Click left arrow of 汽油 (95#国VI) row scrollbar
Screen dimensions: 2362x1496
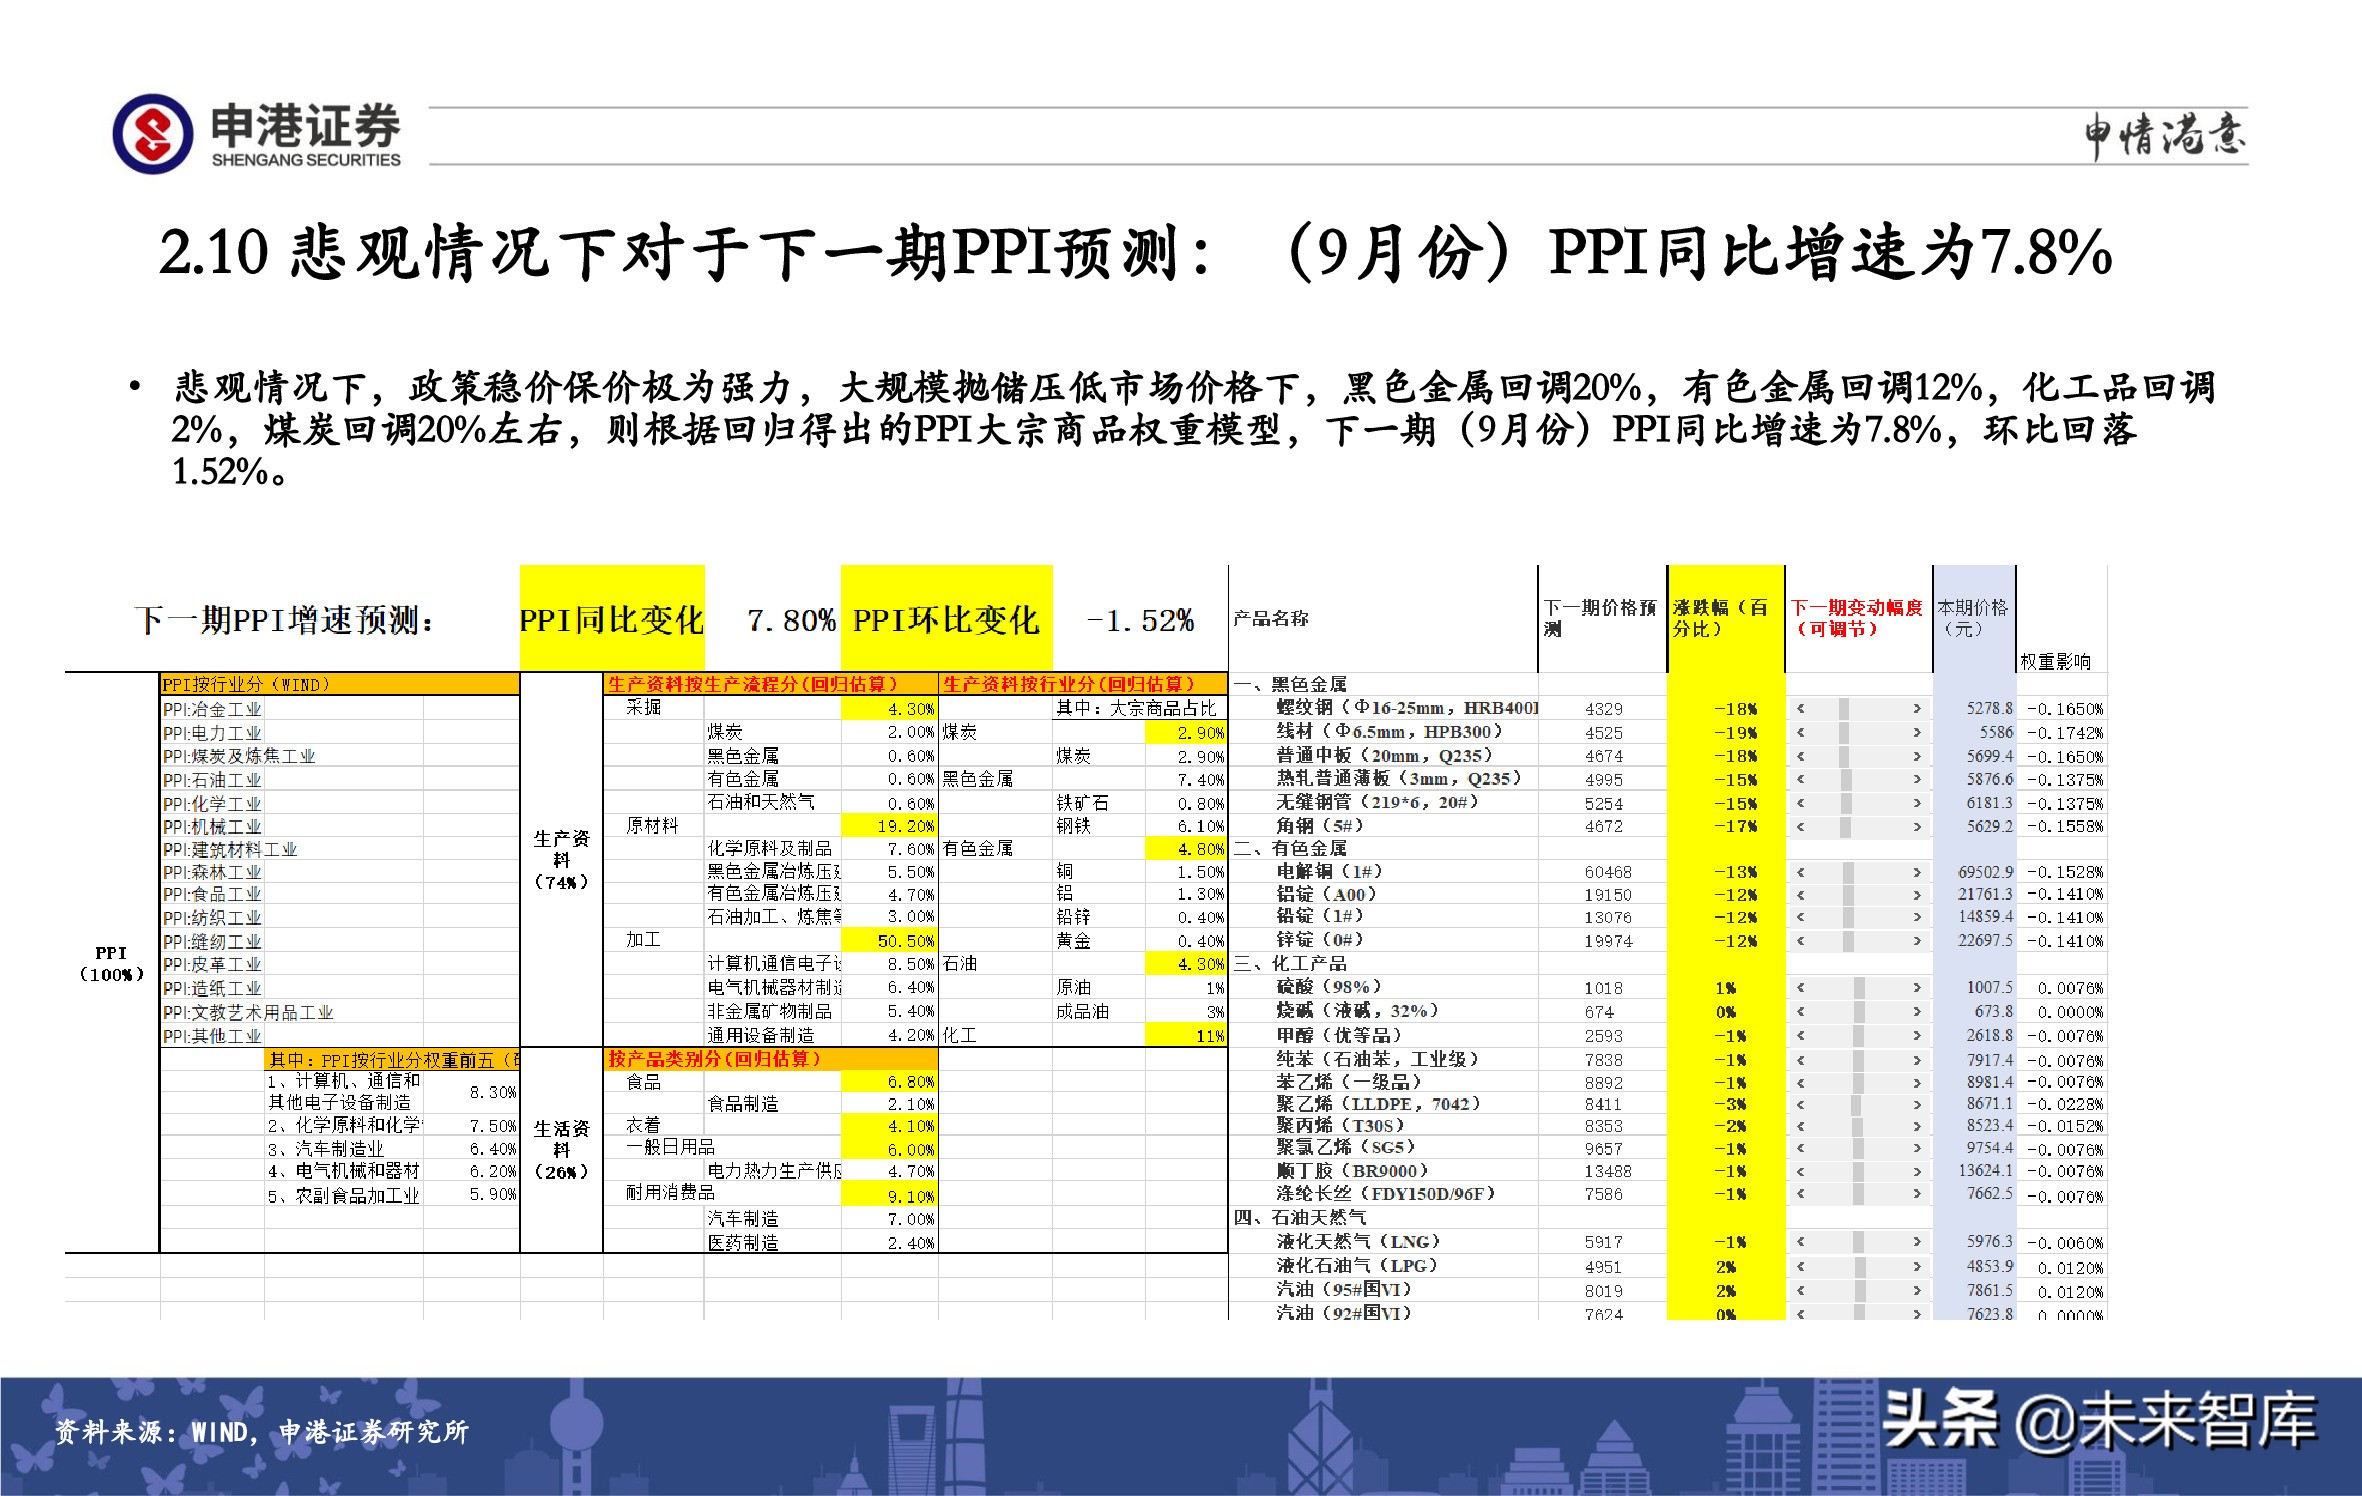(1801, 1291)
